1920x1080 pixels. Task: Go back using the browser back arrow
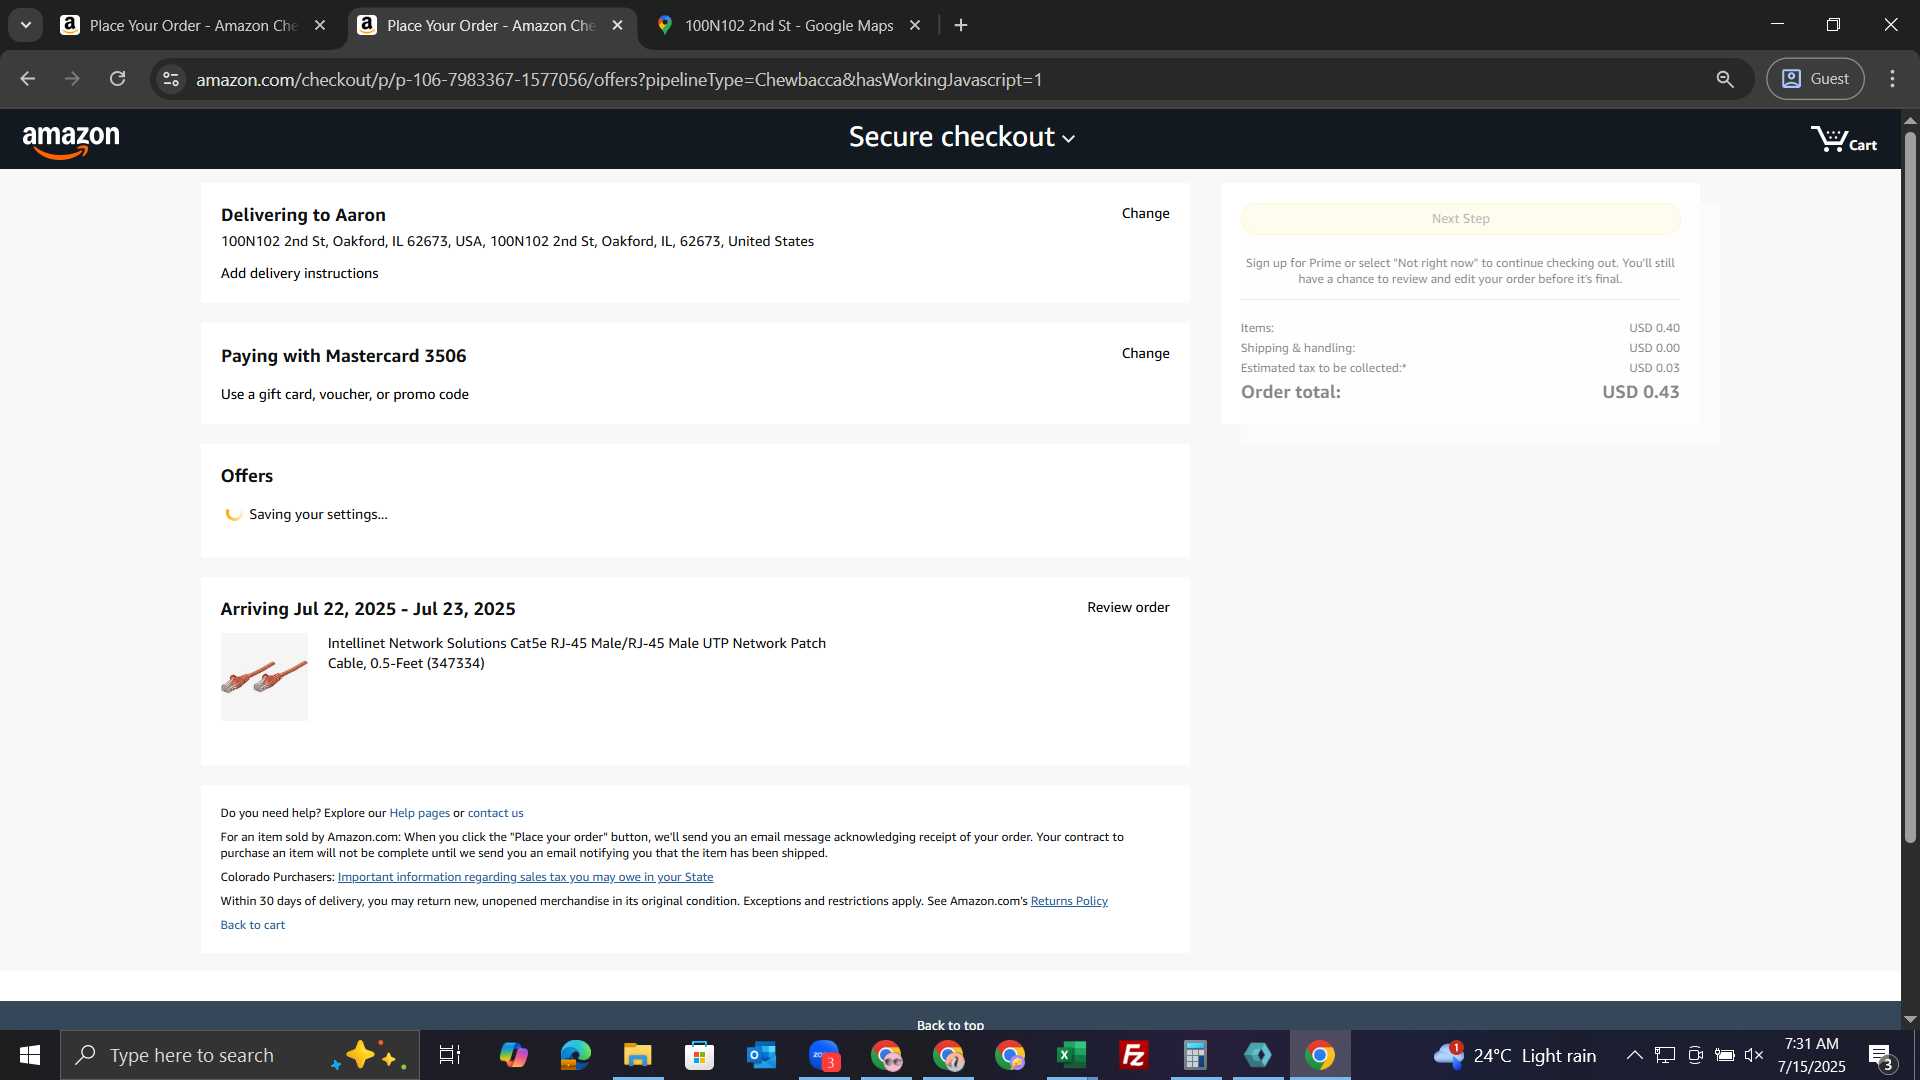point(28,79)
